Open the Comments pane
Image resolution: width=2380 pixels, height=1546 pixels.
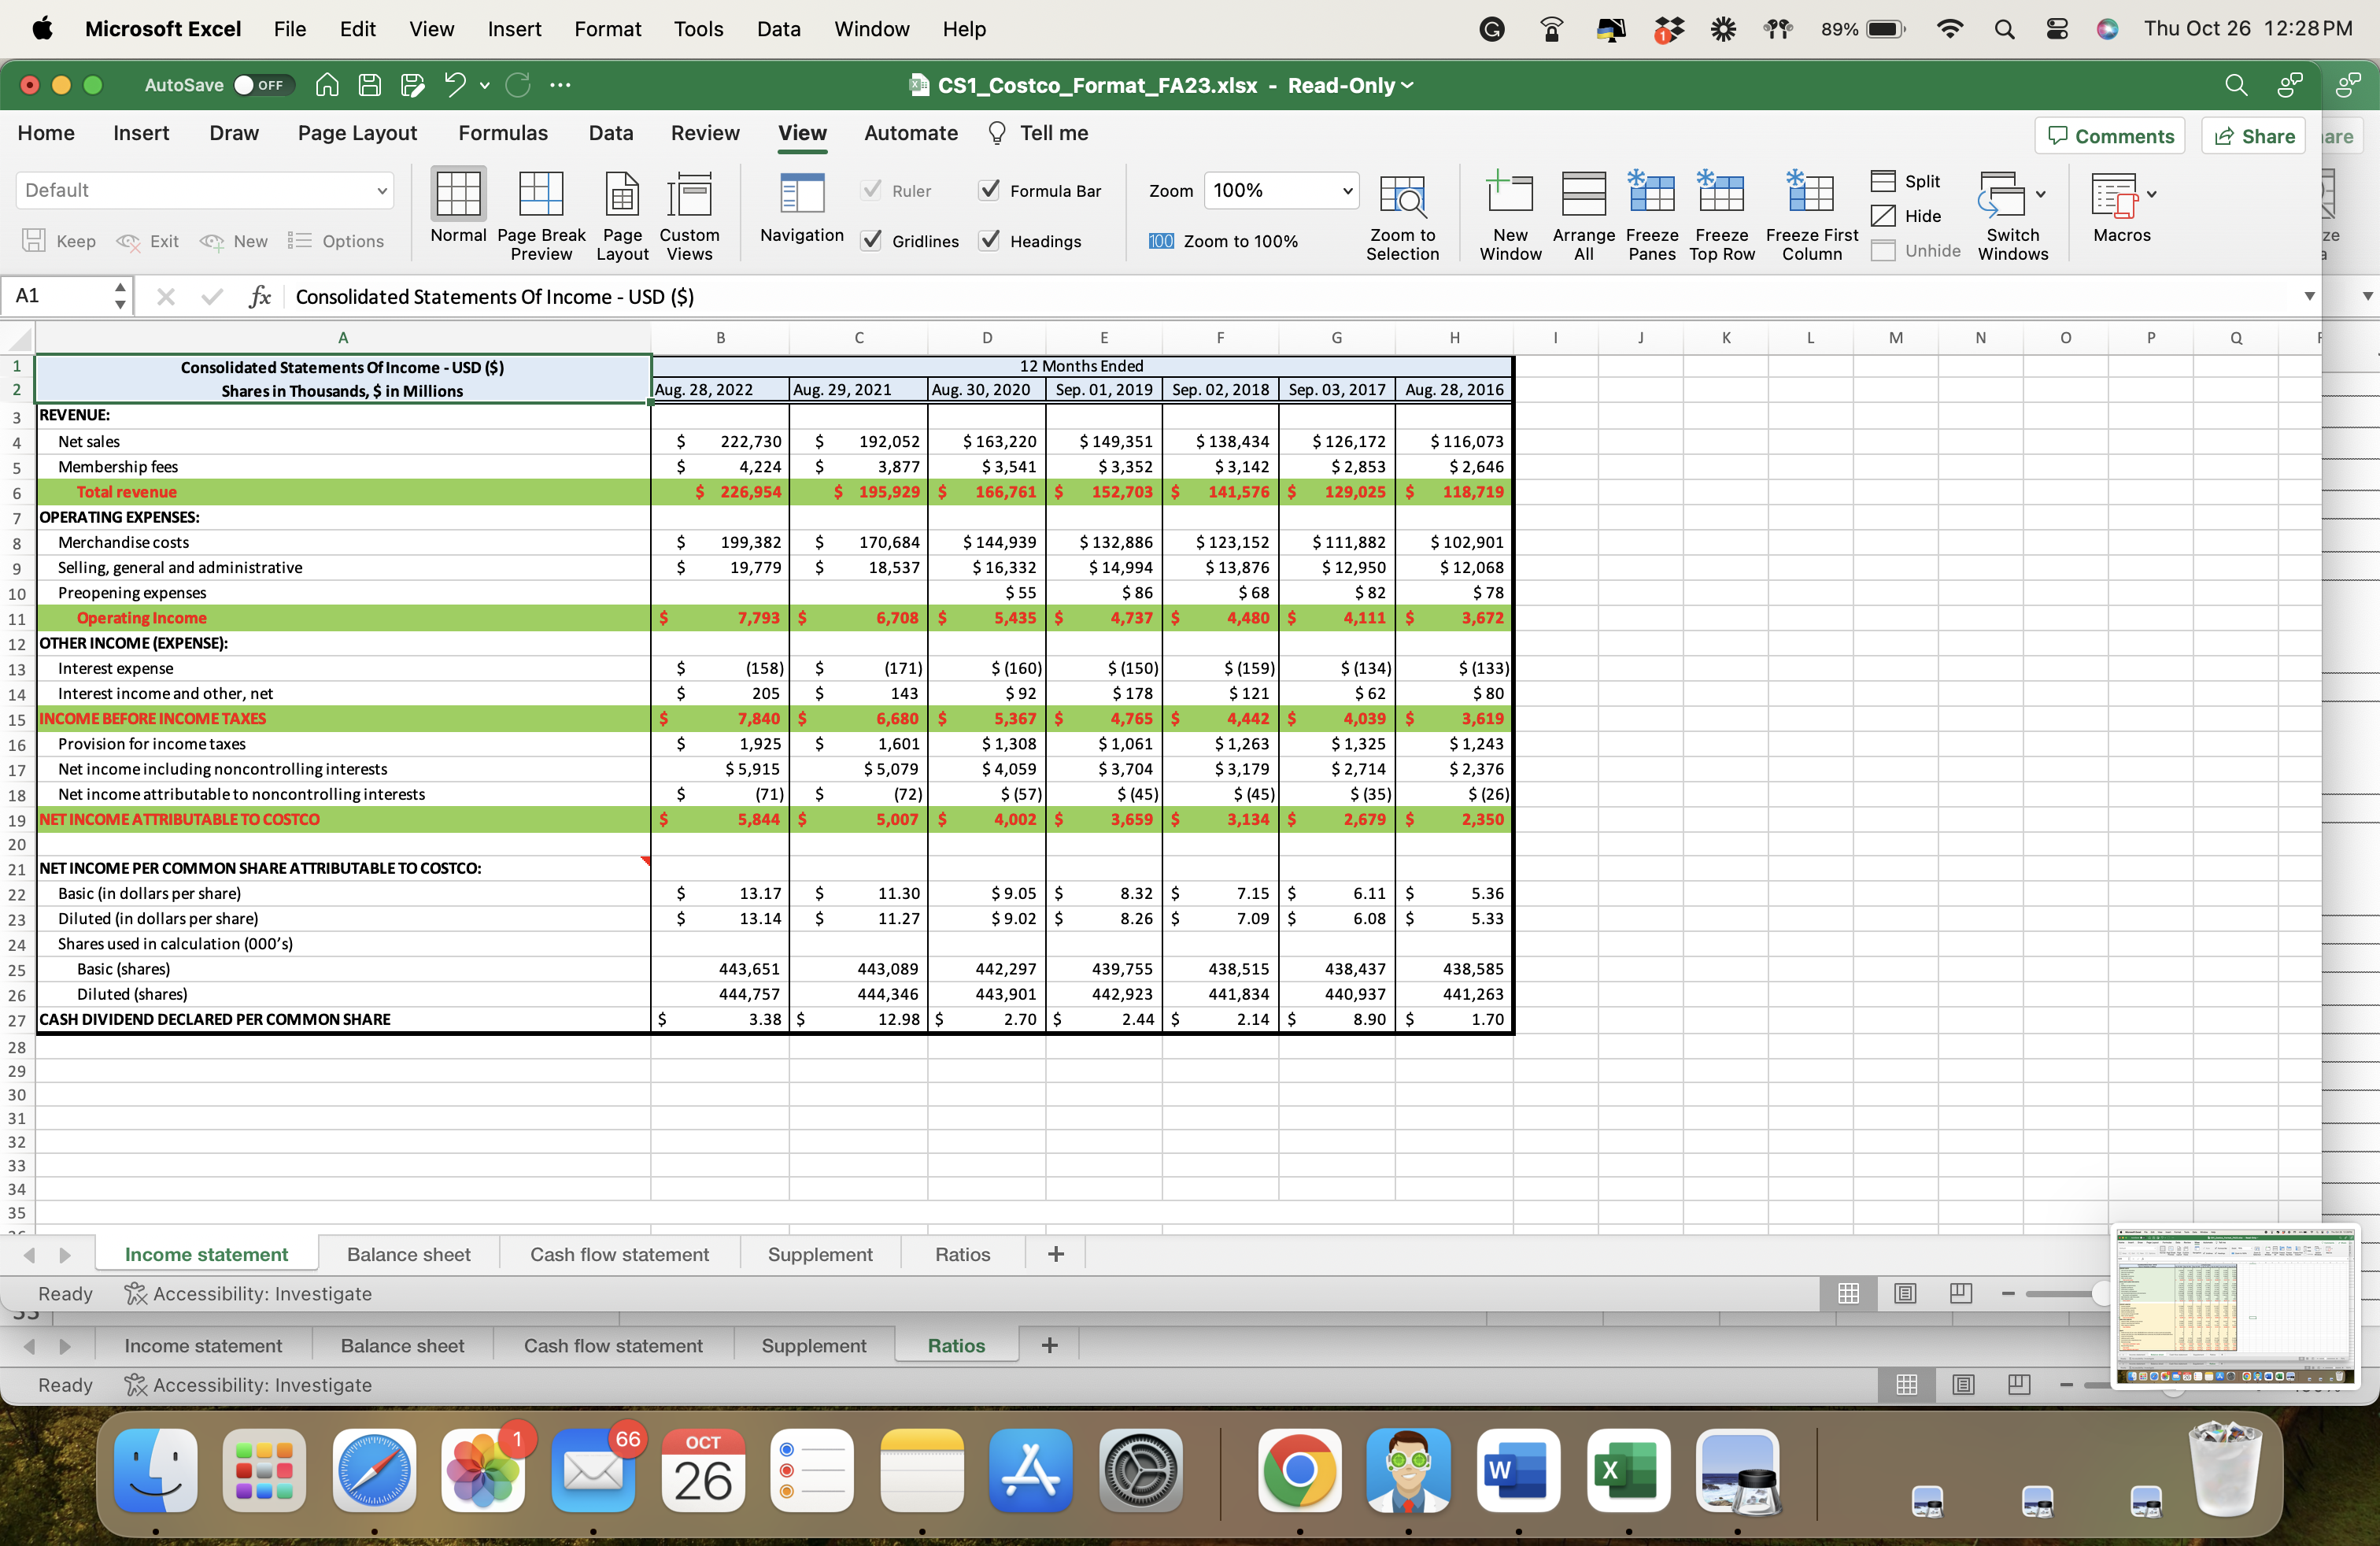point(2109,136)
